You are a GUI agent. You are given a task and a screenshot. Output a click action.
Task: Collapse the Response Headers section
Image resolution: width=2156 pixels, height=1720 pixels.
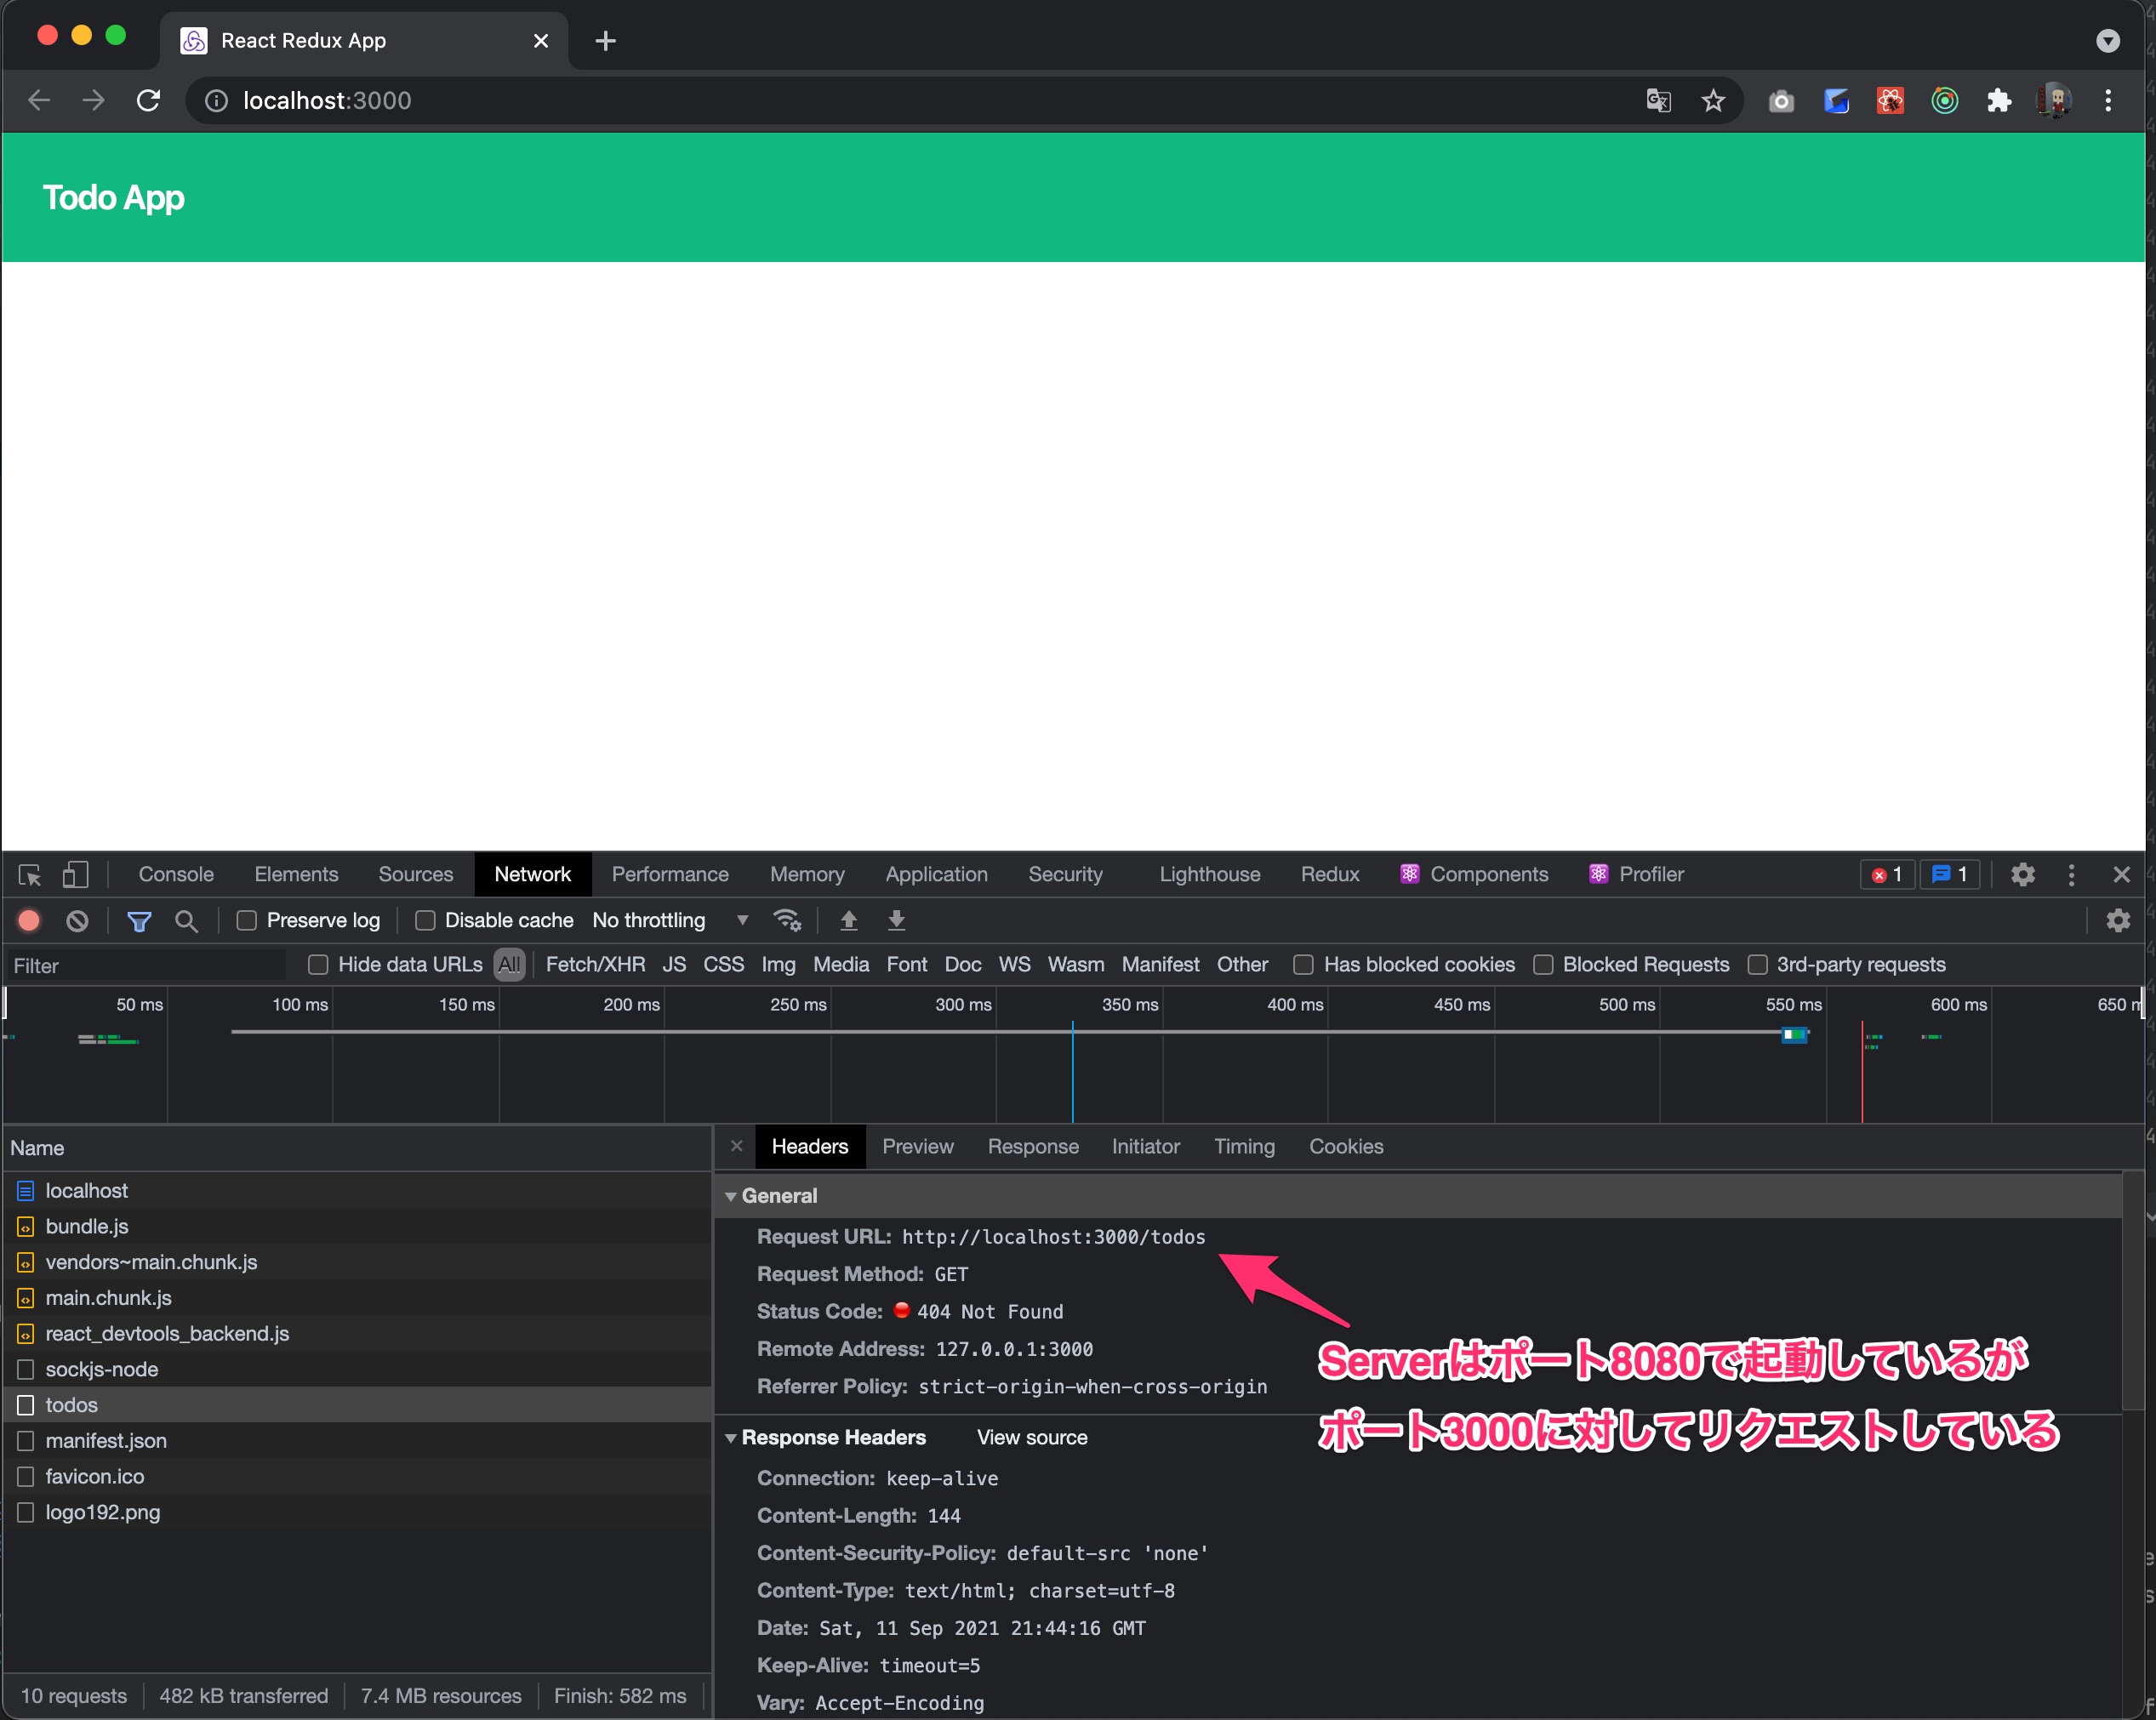pyautogui.click(x=731, y=1437)
